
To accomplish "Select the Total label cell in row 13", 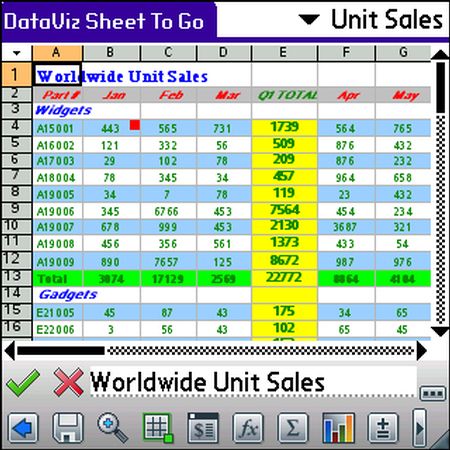I will pos(57,279).
